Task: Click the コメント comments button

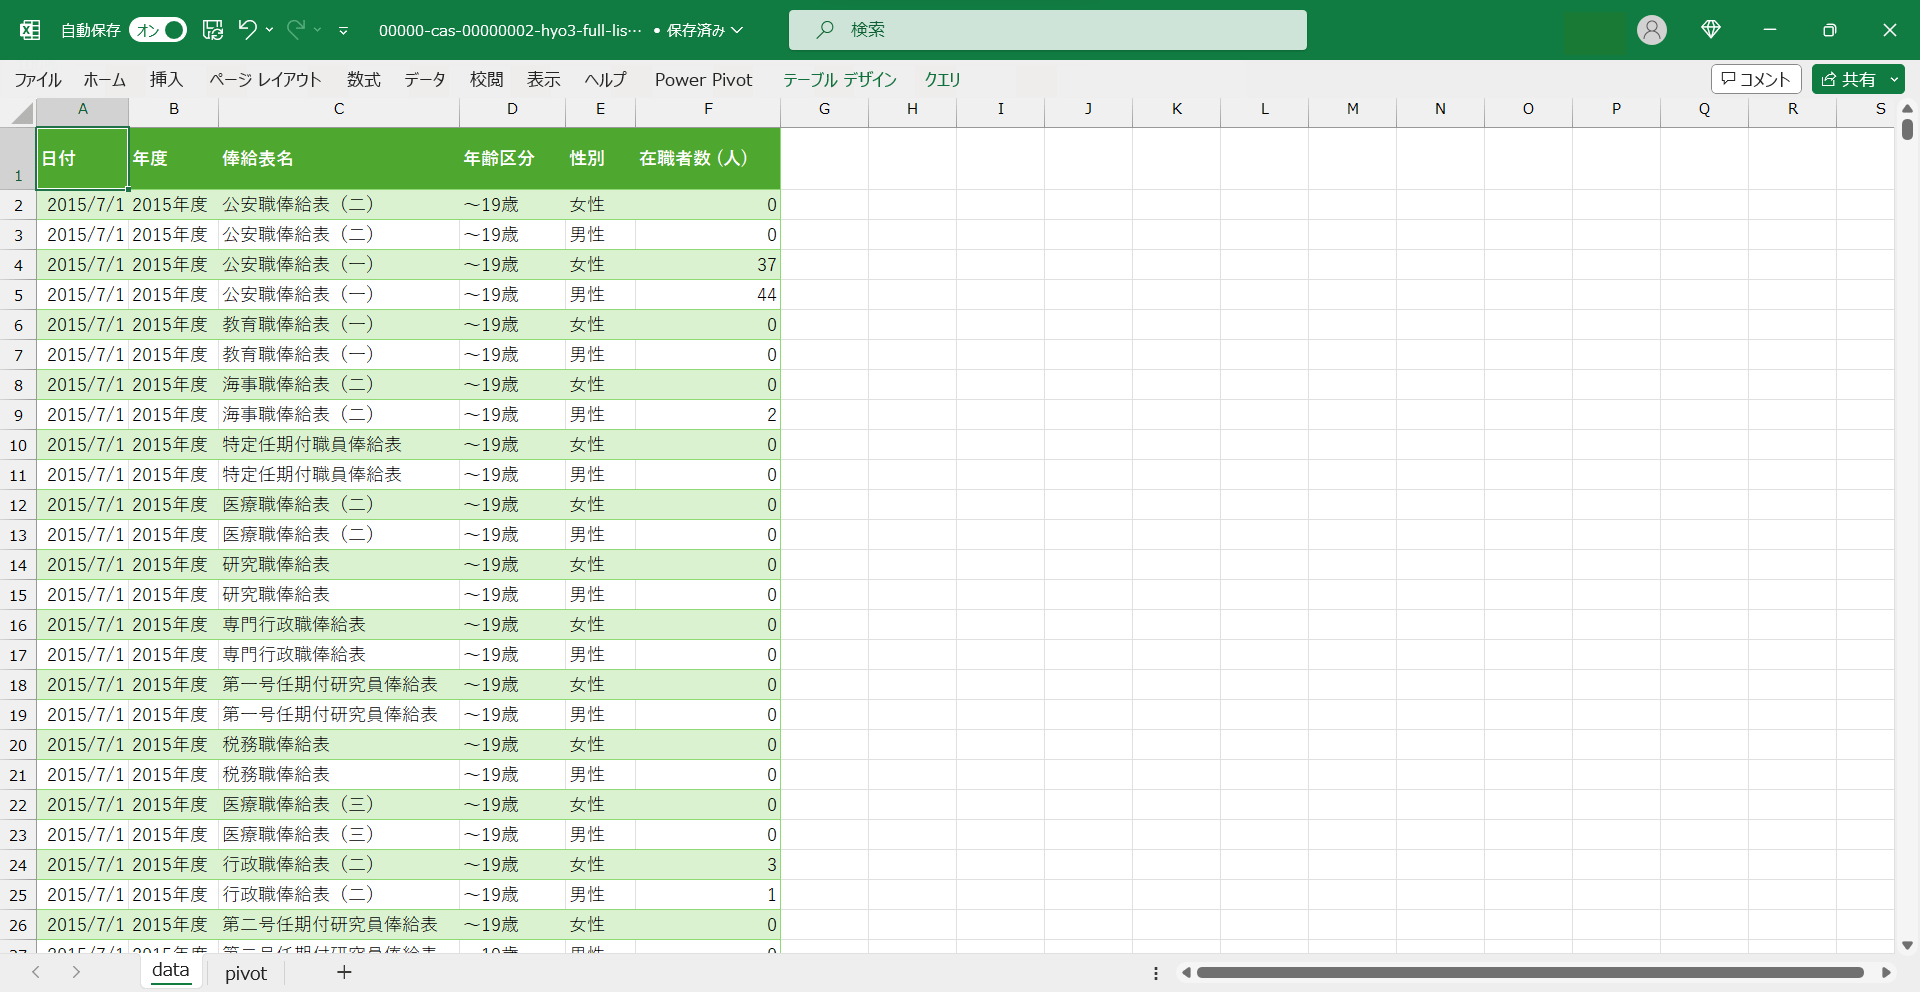Action: click(x=1755, y=79)
